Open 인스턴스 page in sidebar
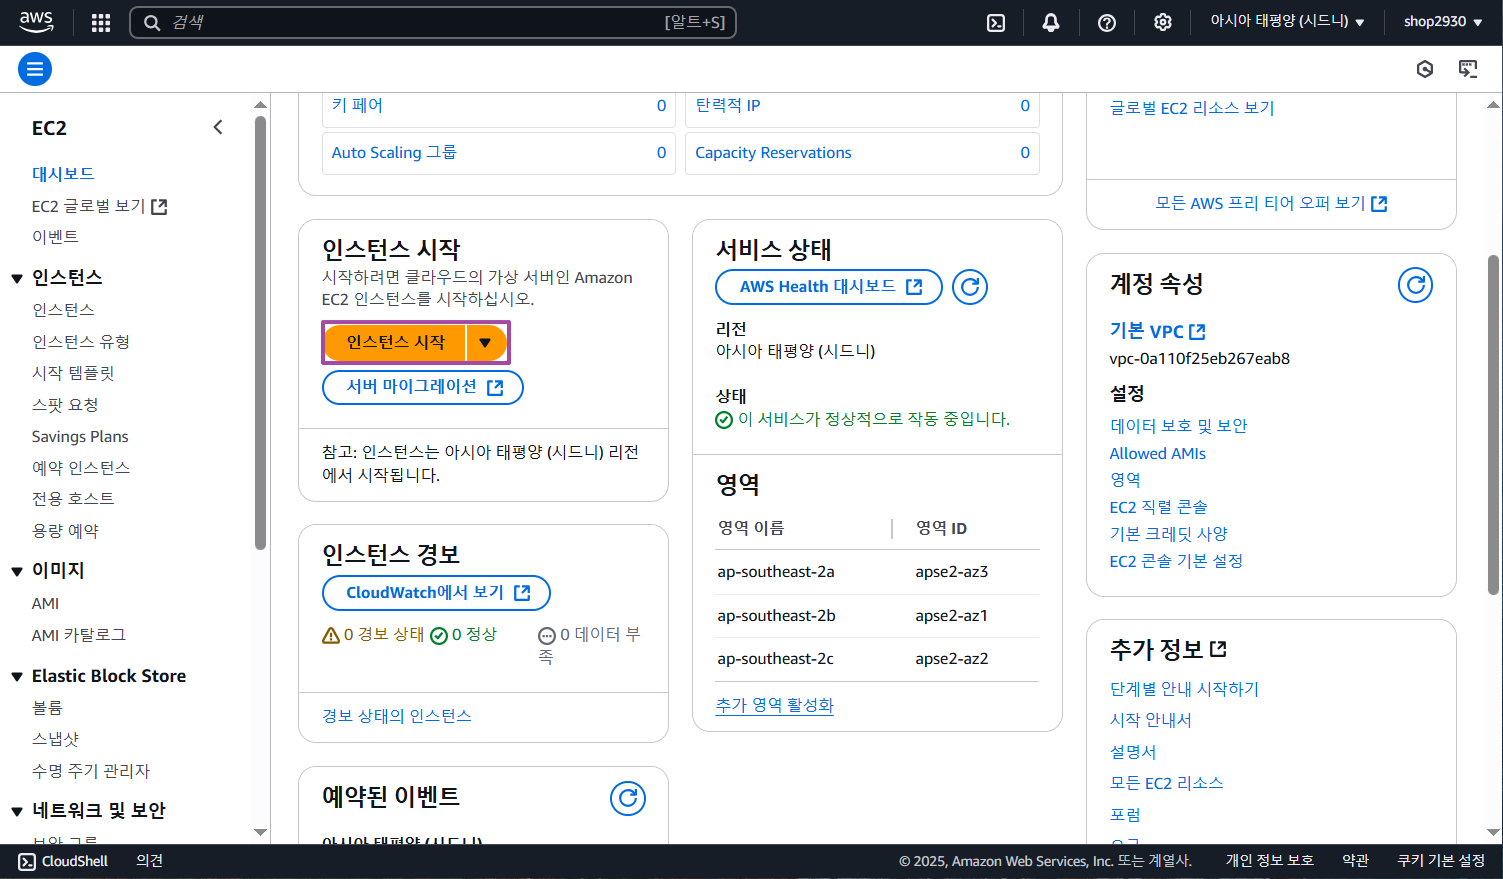Screen dimensions: 1503x879 tap(63, 310)
